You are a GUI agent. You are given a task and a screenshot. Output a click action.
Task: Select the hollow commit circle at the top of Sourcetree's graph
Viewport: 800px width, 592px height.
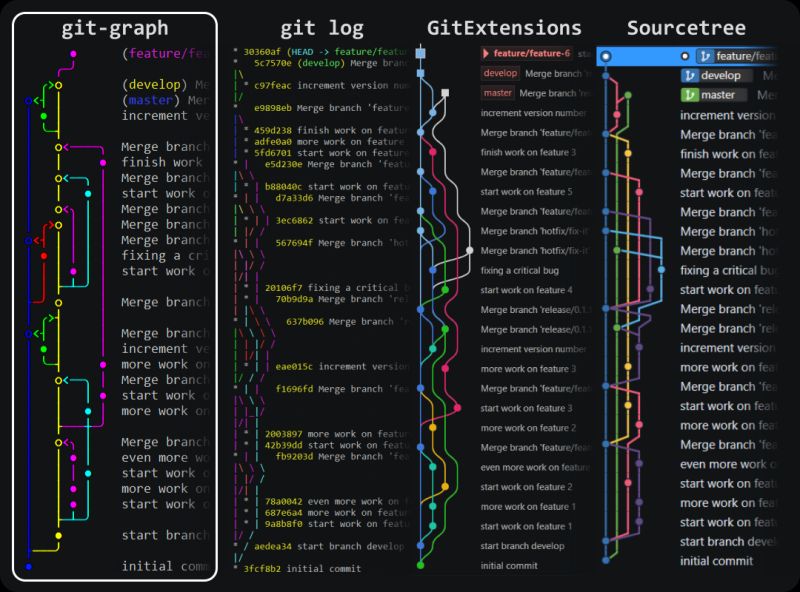[x=605, y=56]
